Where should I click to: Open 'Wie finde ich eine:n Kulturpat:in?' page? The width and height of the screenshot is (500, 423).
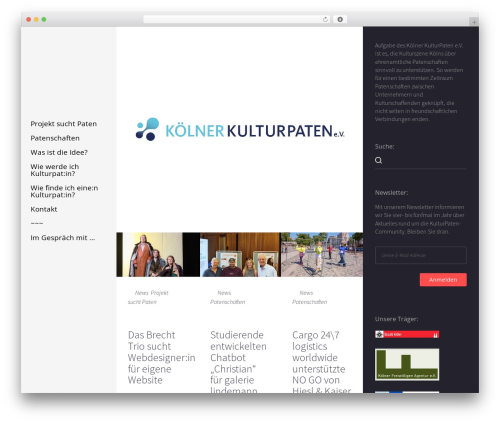(64, 191)
